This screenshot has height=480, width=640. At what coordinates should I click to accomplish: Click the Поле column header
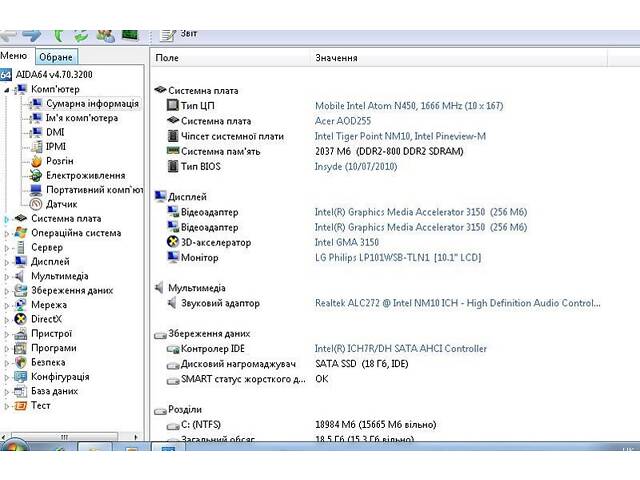(x=167, y=58)
